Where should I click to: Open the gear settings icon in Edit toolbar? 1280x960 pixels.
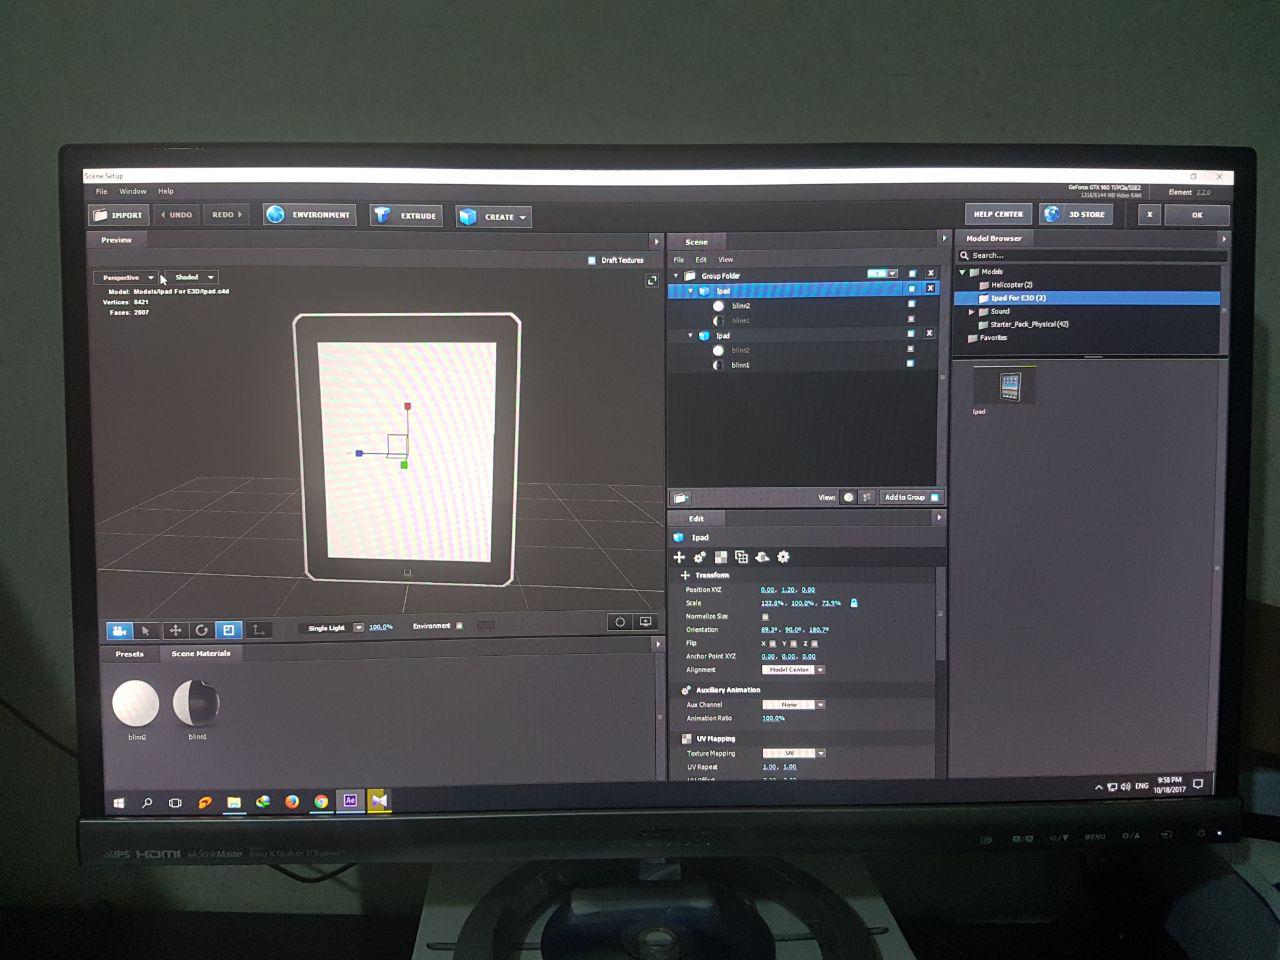[783, 557]
